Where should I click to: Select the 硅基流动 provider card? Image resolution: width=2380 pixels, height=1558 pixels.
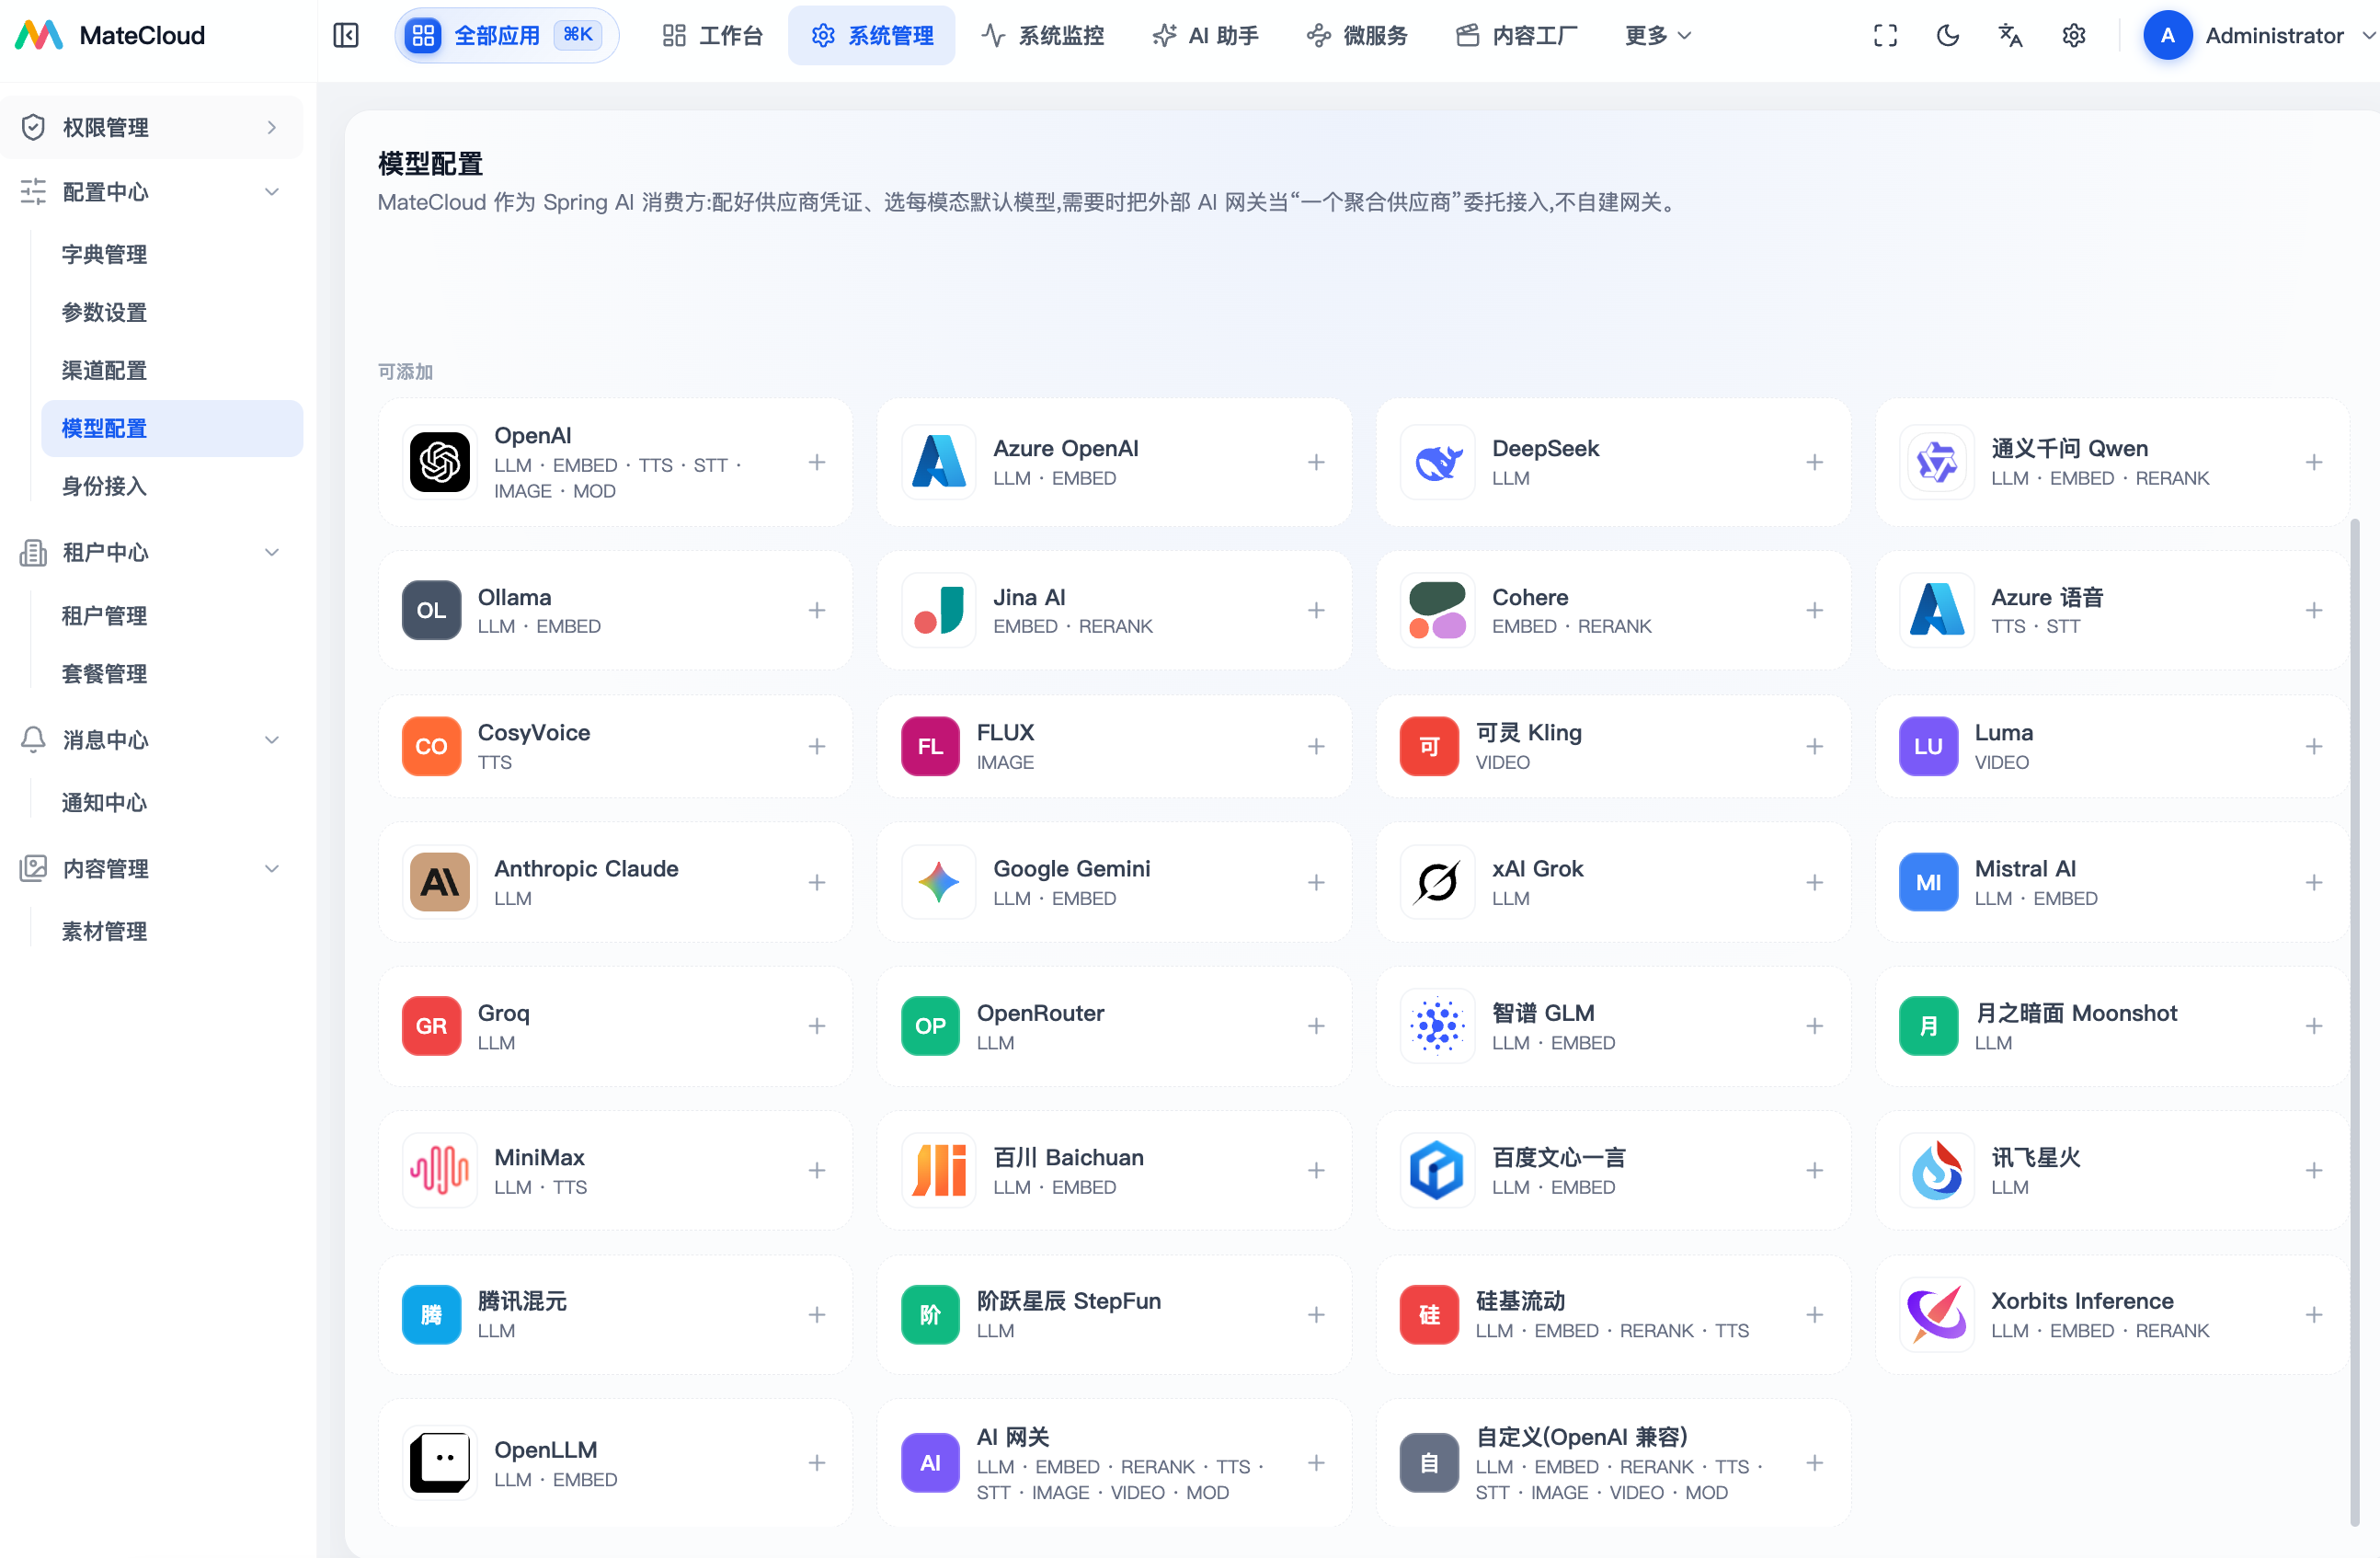[x=1612, y=1314]
